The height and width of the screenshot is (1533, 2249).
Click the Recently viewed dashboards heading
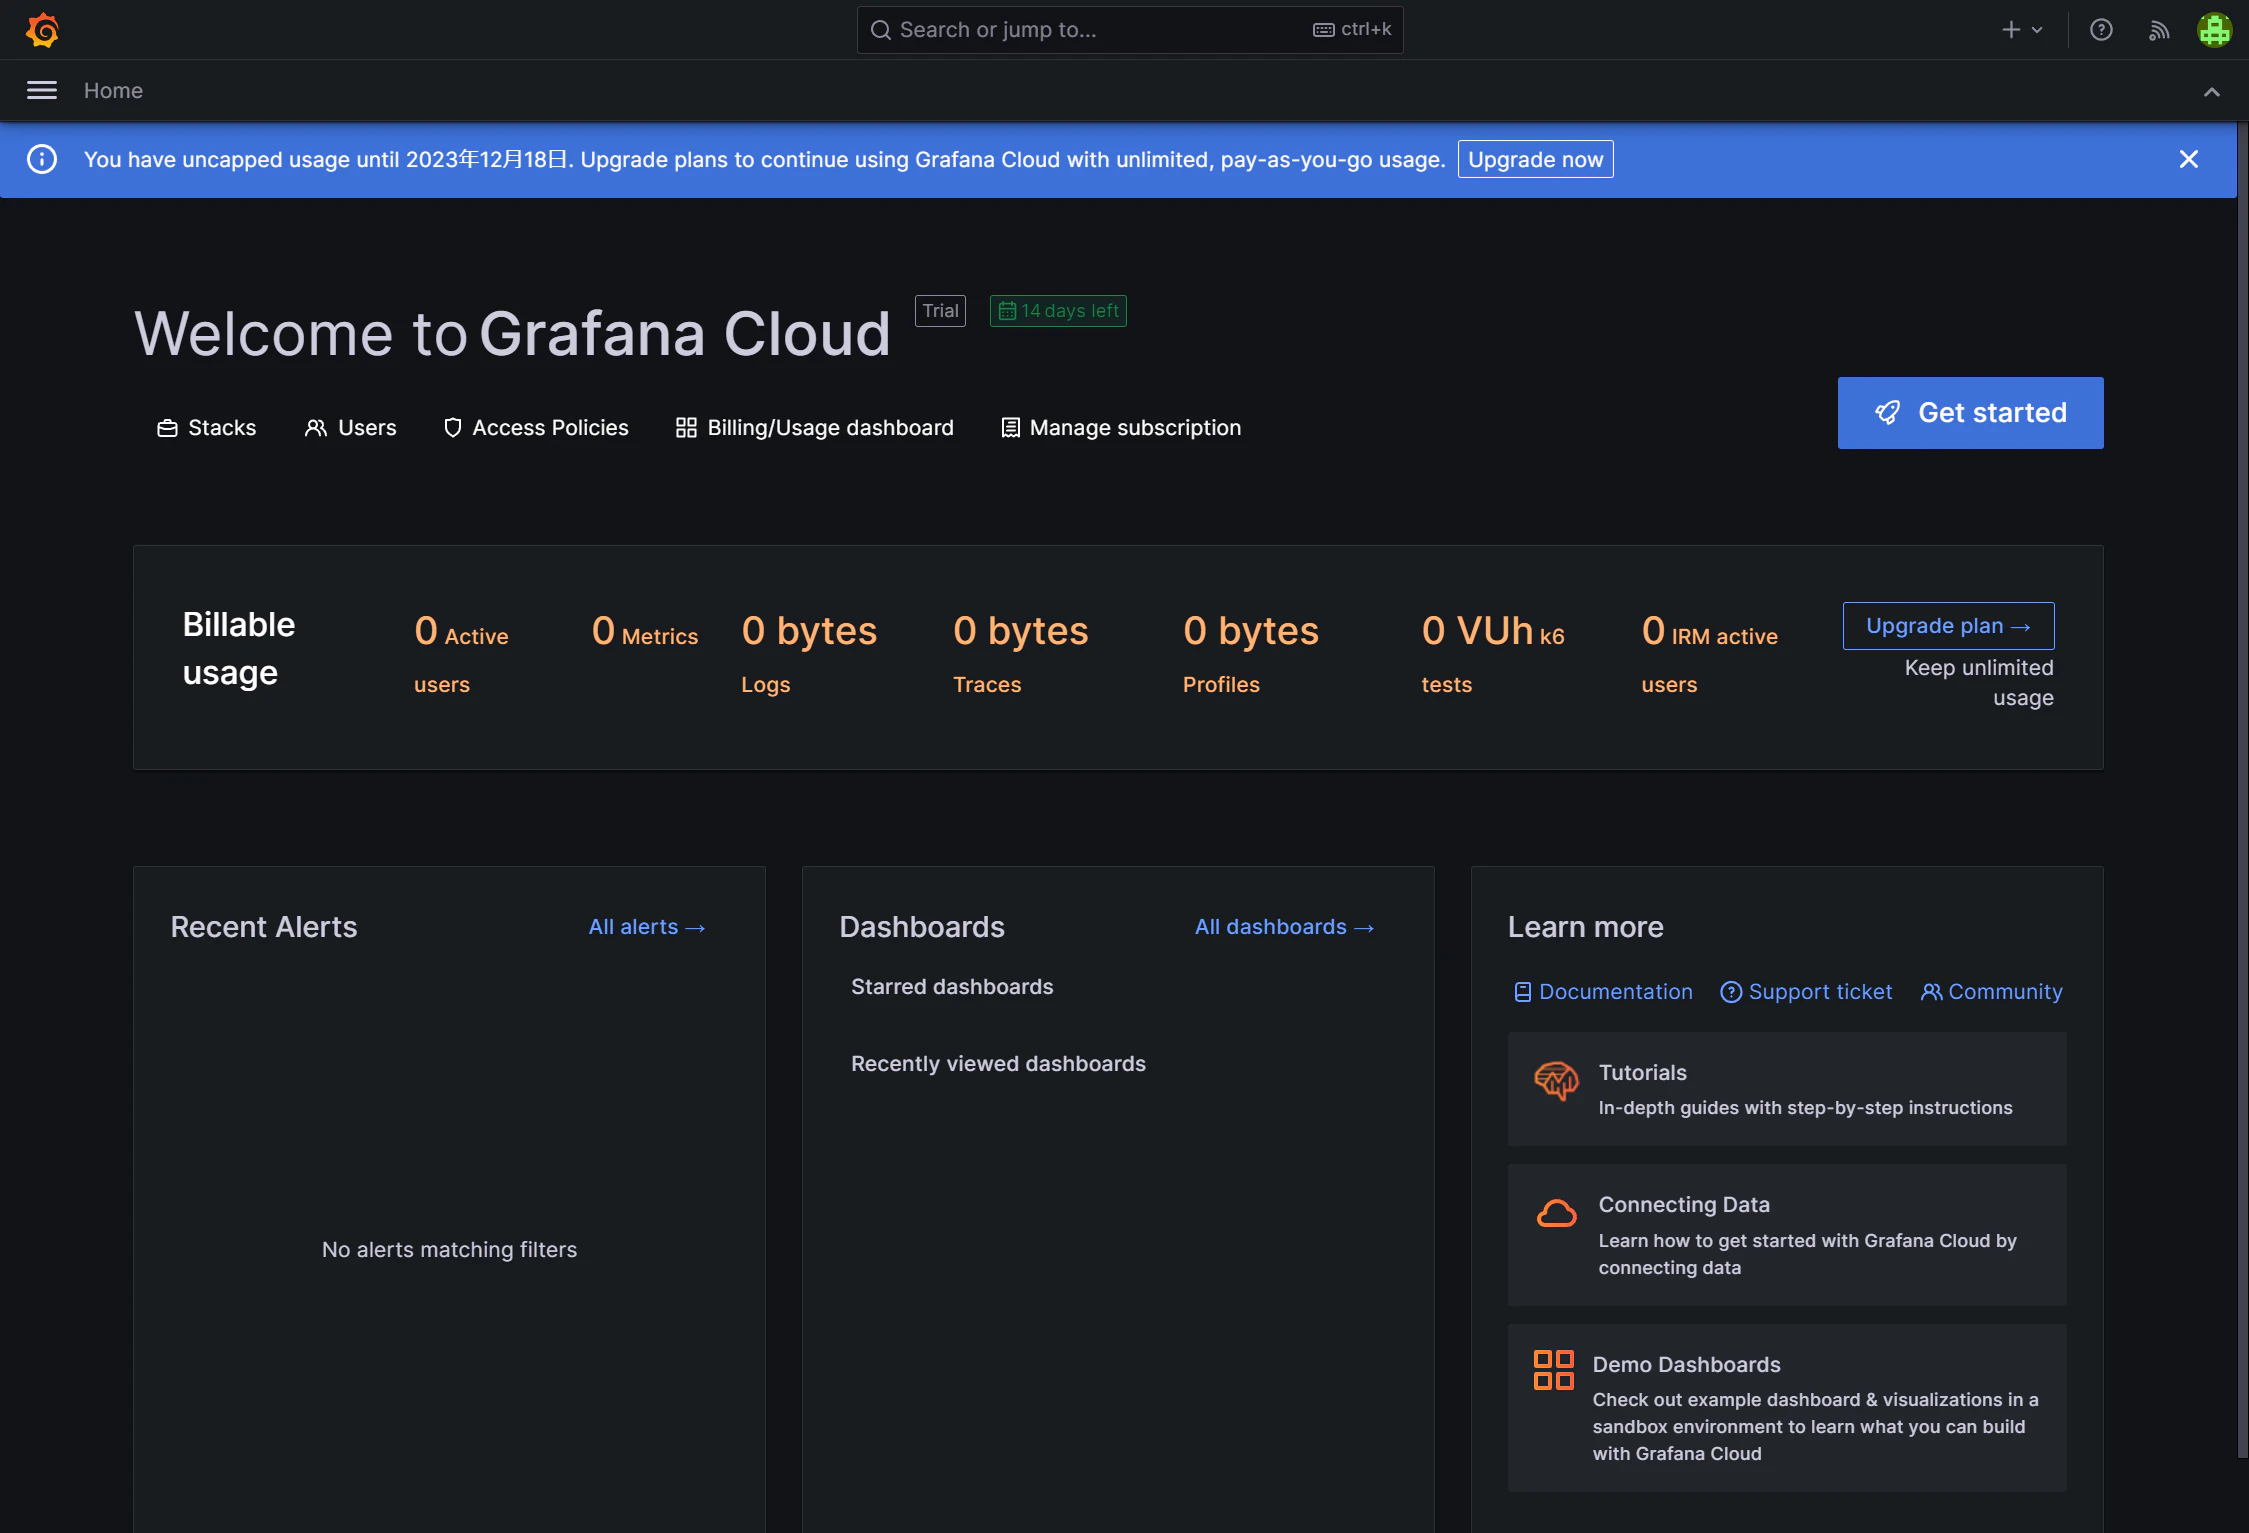[x=998, y=1064]
